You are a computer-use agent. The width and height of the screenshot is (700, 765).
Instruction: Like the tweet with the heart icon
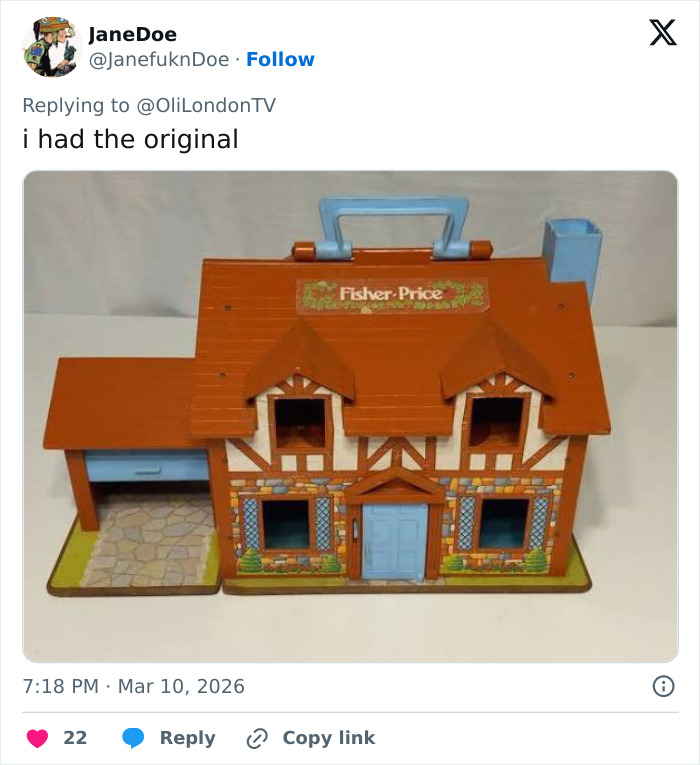tap(37, 738)
